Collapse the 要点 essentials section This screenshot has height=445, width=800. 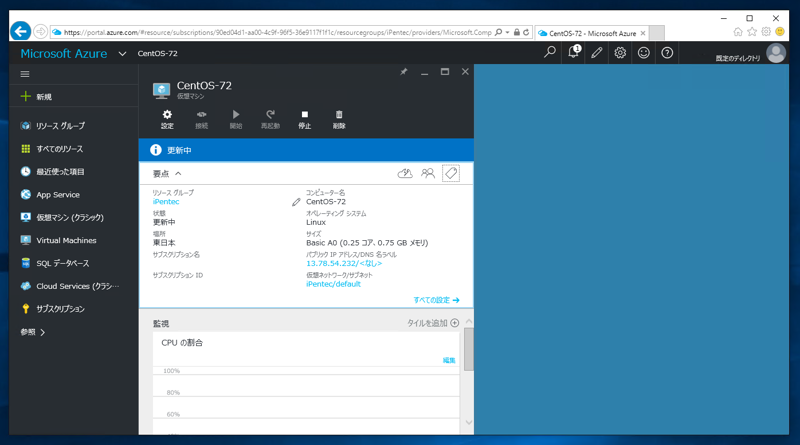click(167, 174)
